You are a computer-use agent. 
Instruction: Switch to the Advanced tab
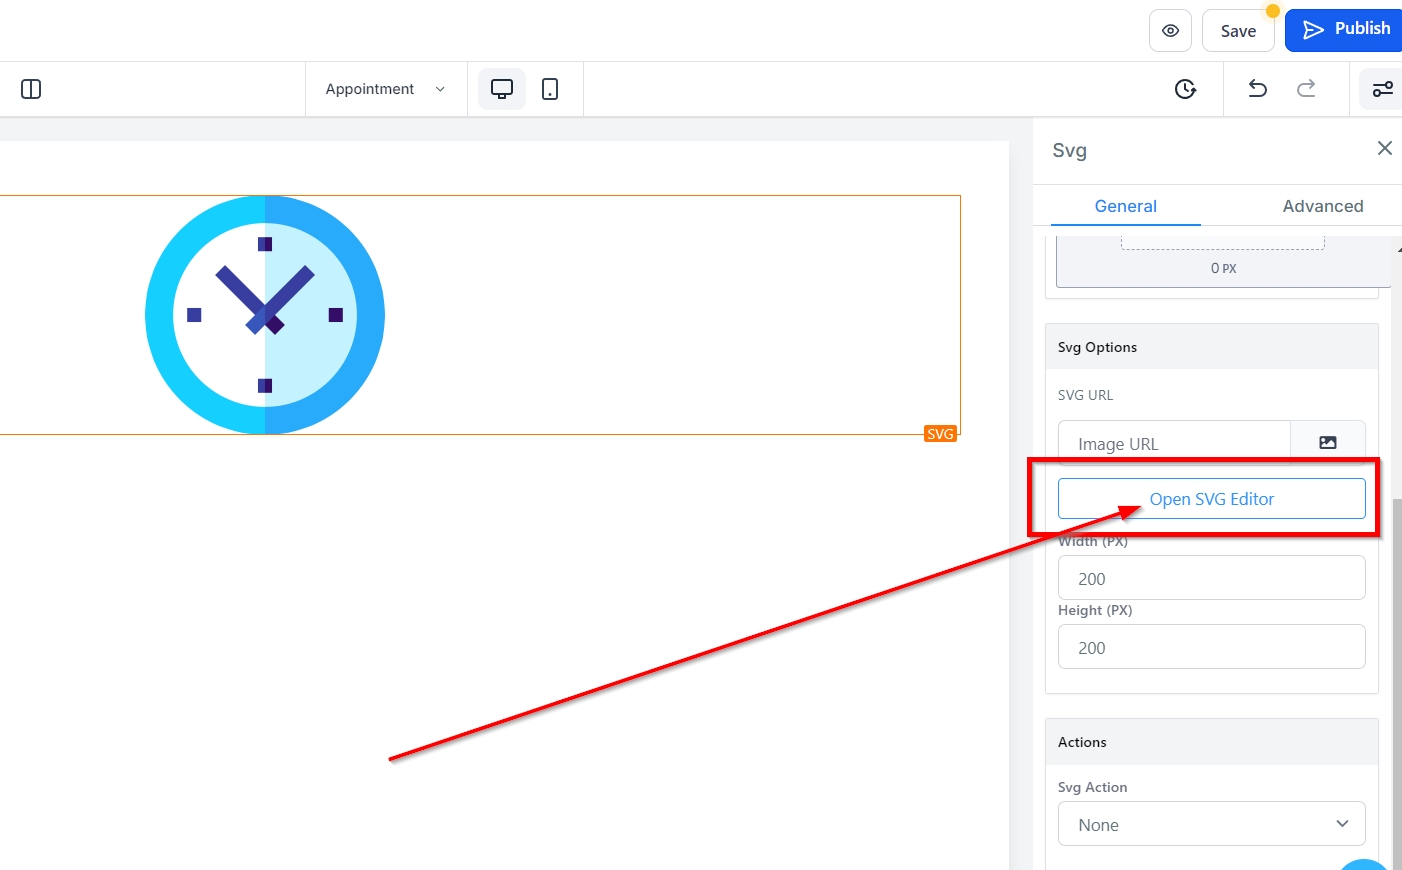[x=1322, y=206]
